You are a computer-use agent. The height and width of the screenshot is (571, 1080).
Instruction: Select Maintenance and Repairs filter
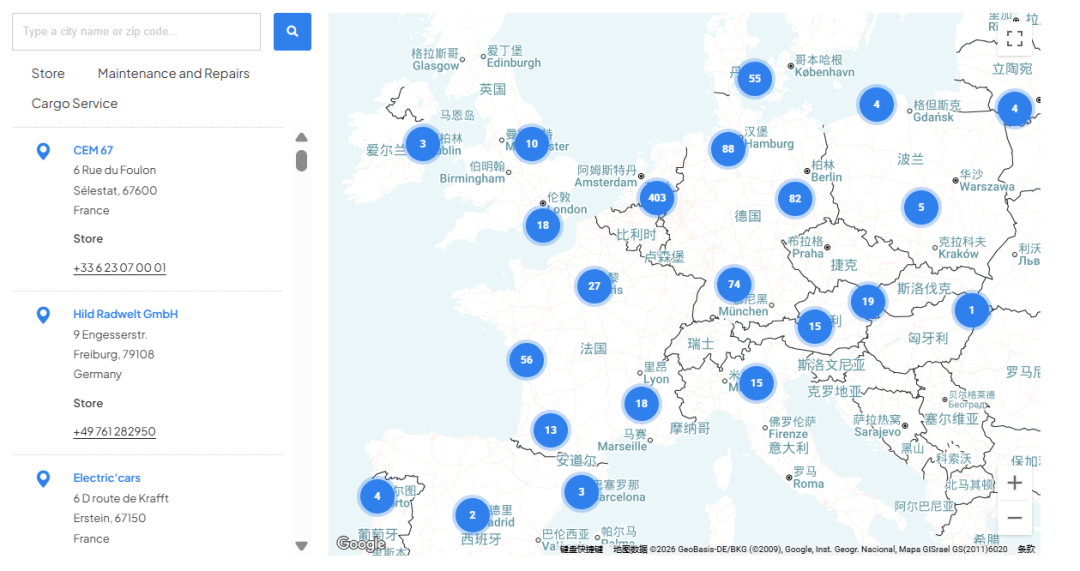(x=173, y=74)
